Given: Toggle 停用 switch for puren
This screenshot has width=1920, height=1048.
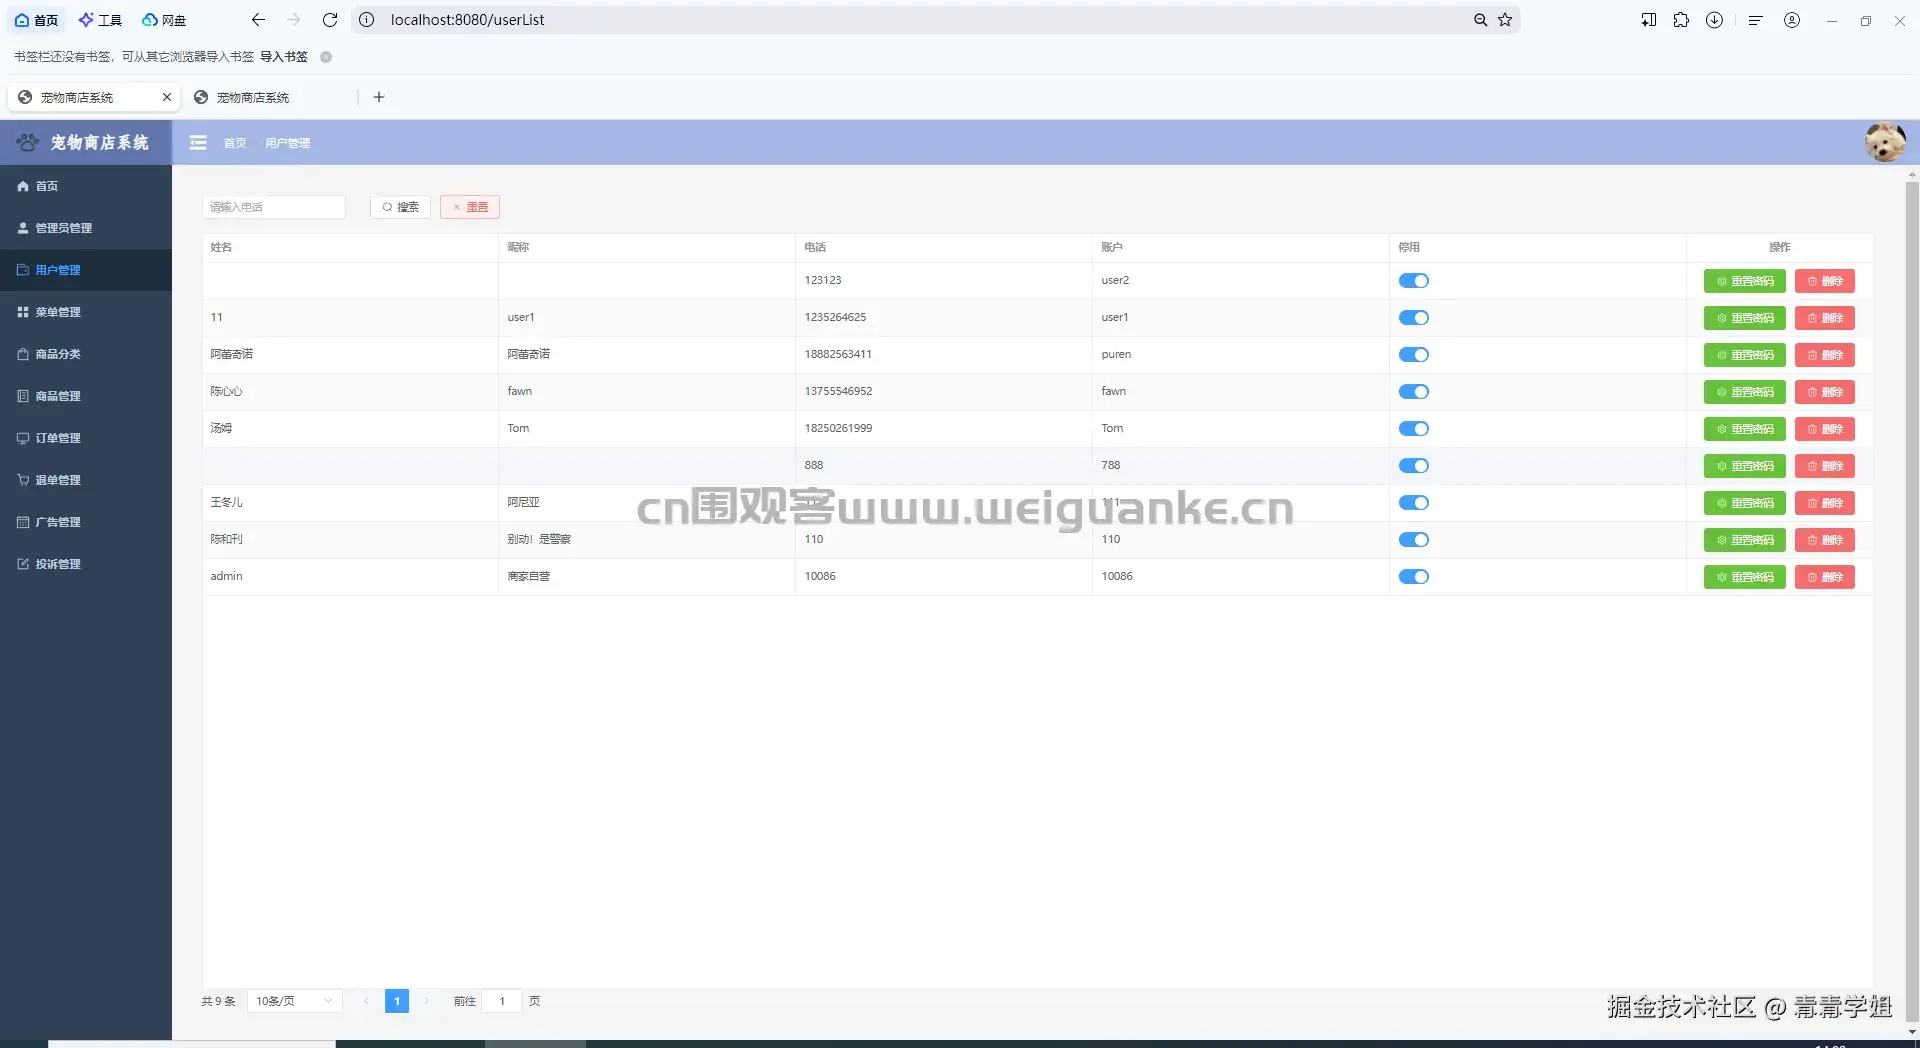Looking at the screenshot, I should 1414,355.
